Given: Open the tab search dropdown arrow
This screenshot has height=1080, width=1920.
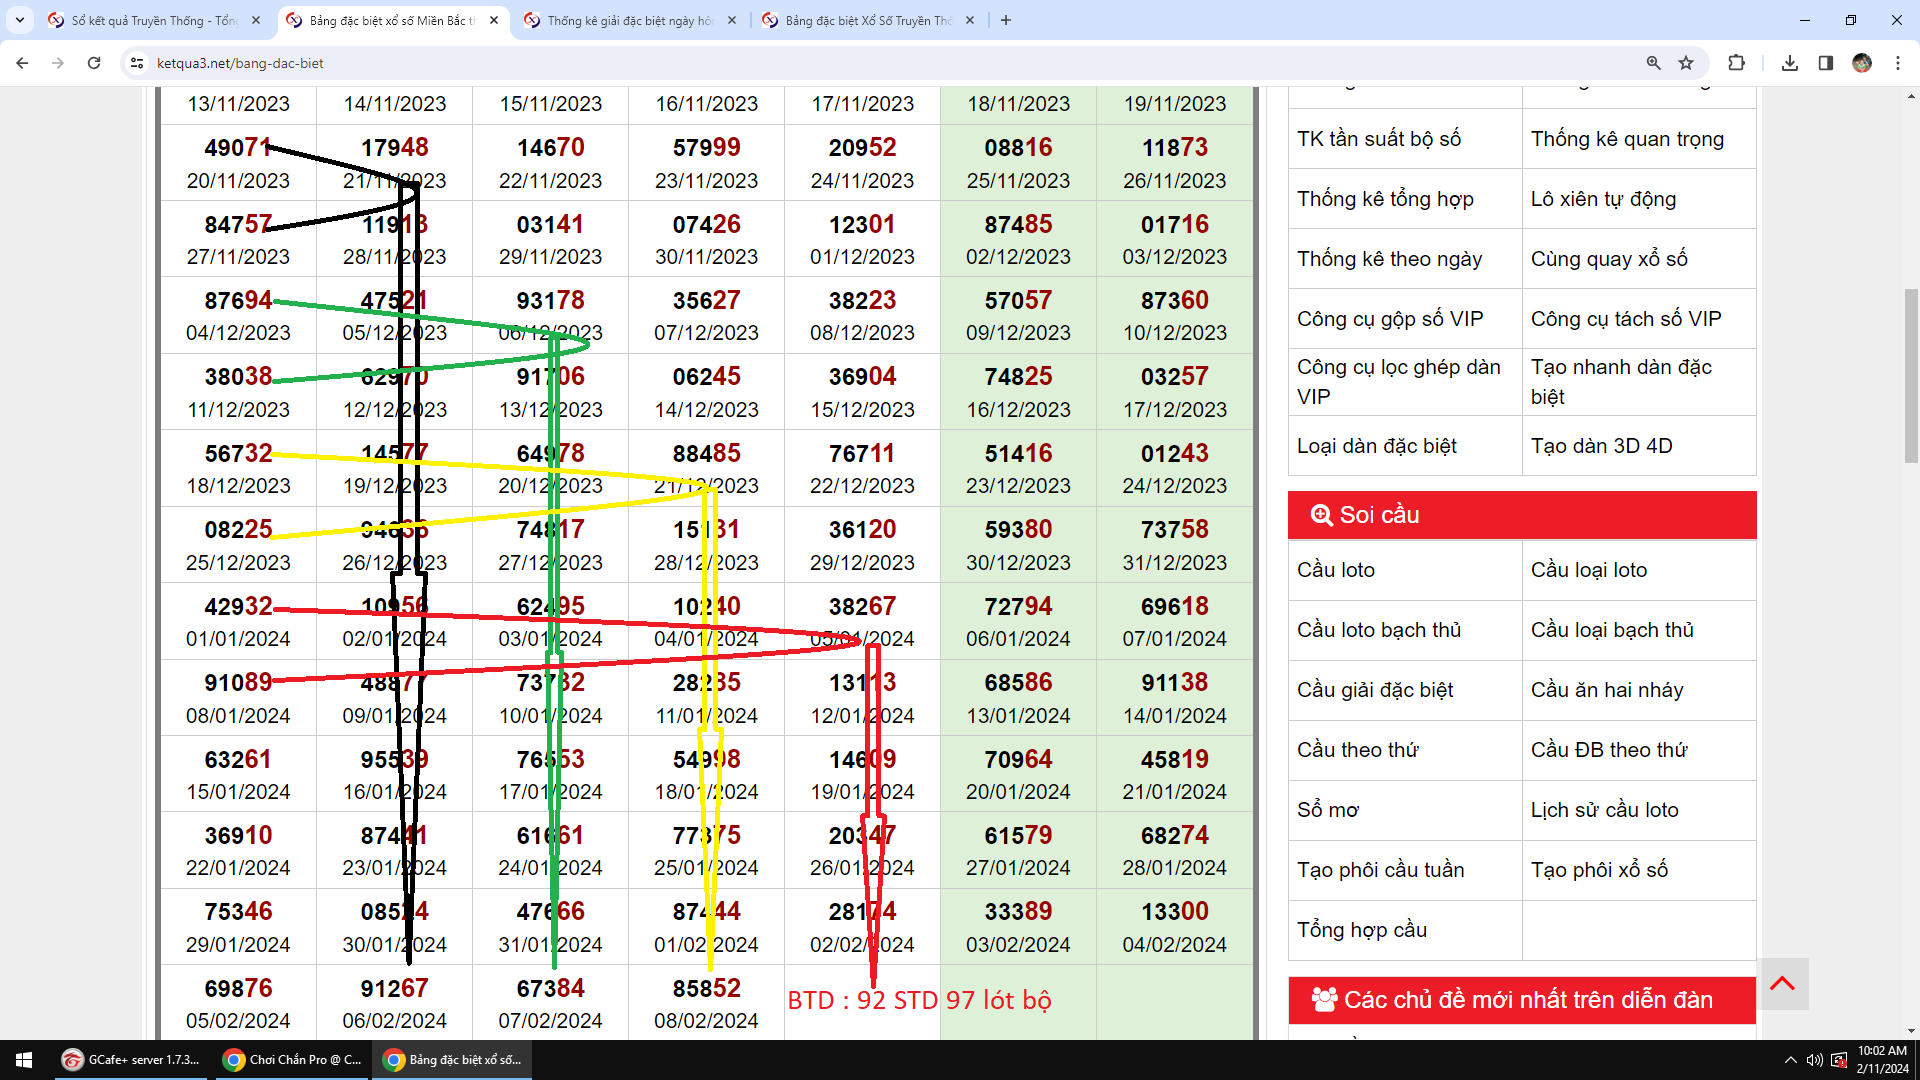Looking at the screenshot, I should tap(19, 20).
